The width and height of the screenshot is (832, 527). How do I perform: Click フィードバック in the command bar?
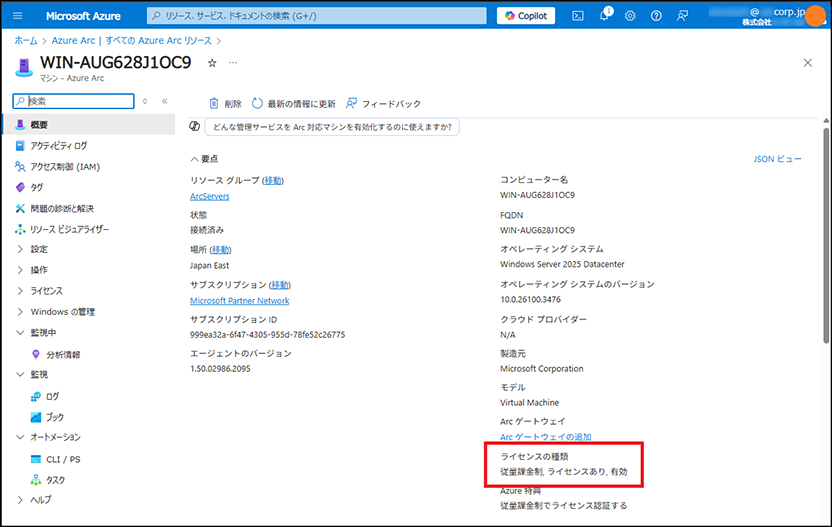click(x=383, y=103)
